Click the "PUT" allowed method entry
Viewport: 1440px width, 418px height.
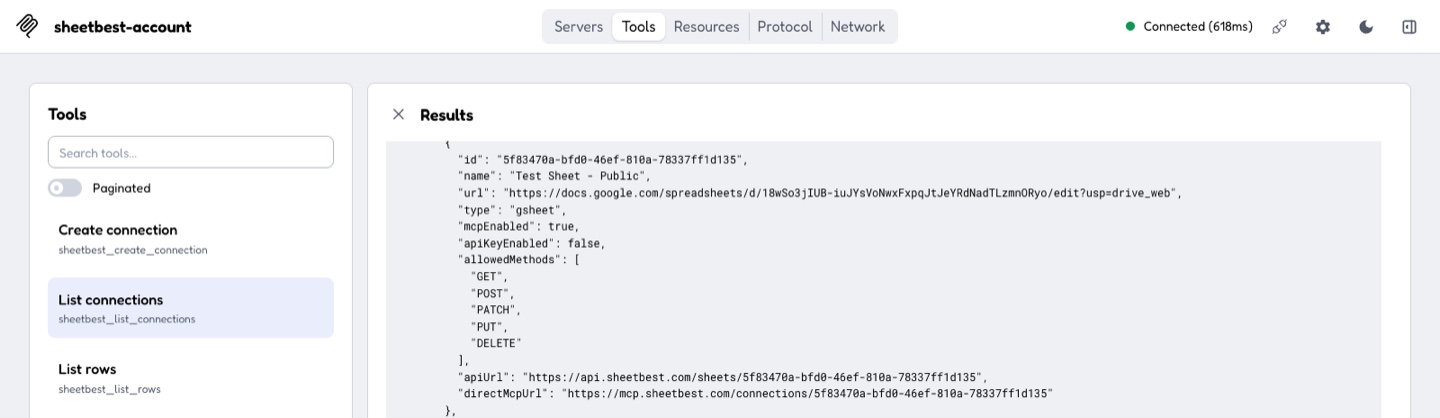[489, 327]
